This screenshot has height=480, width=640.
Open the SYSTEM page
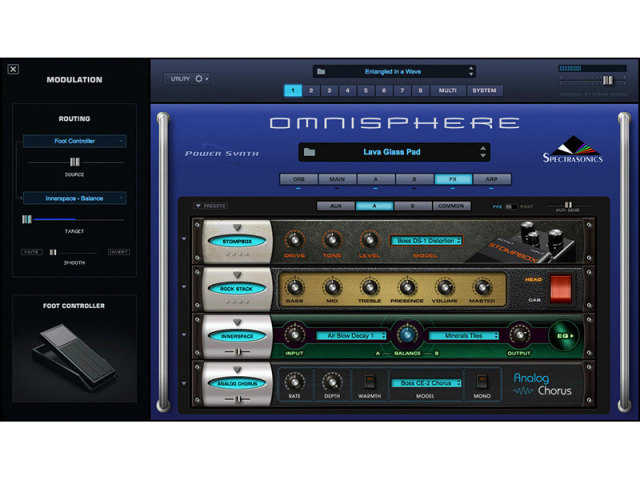484,91
